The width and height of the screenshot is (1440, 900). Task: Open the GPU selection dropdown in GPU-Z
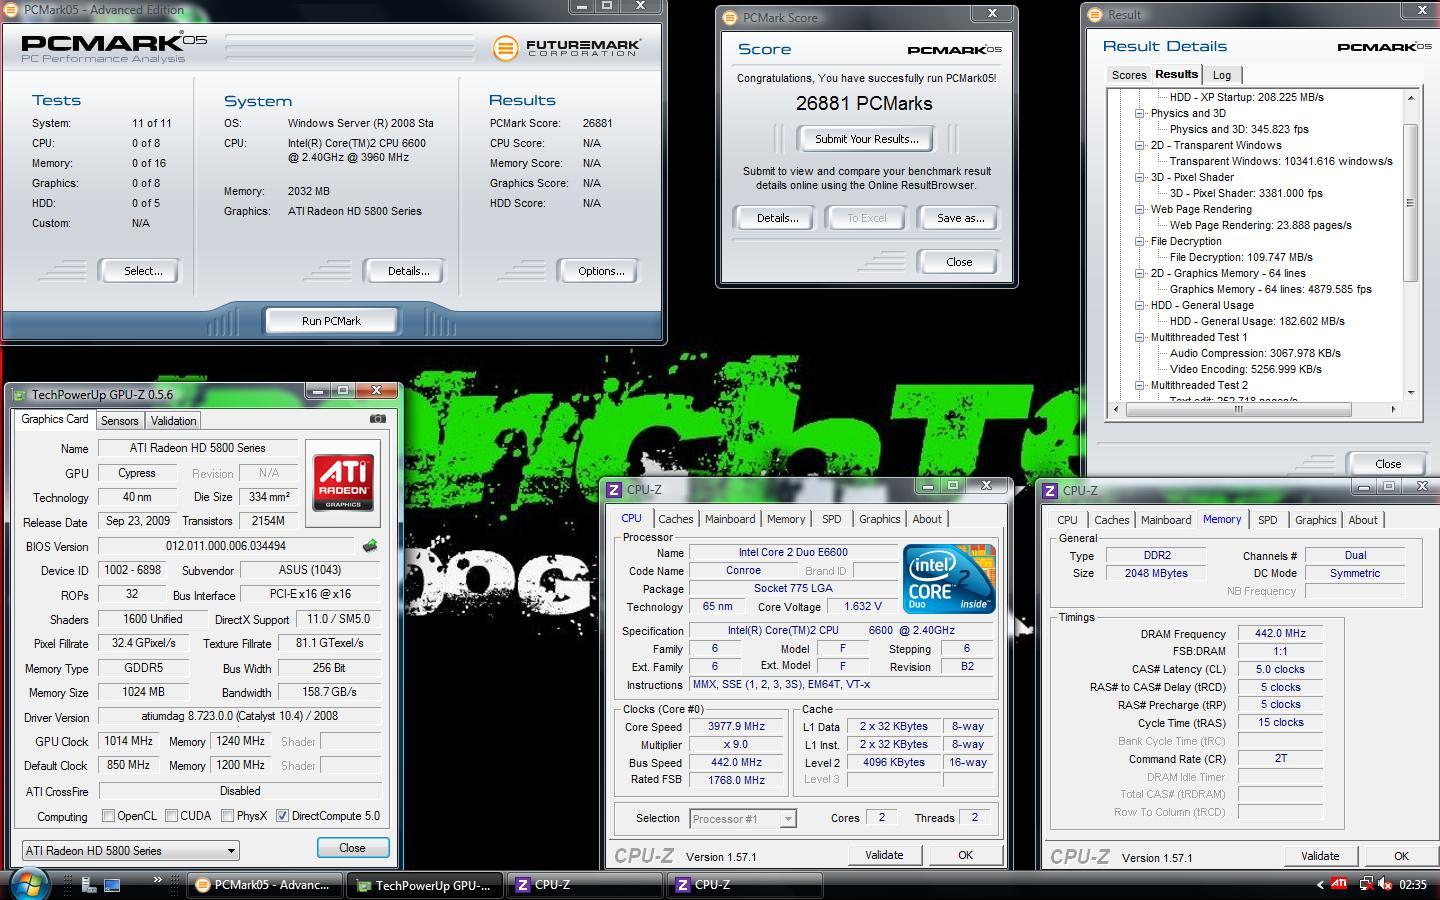[x=131, y=851]
